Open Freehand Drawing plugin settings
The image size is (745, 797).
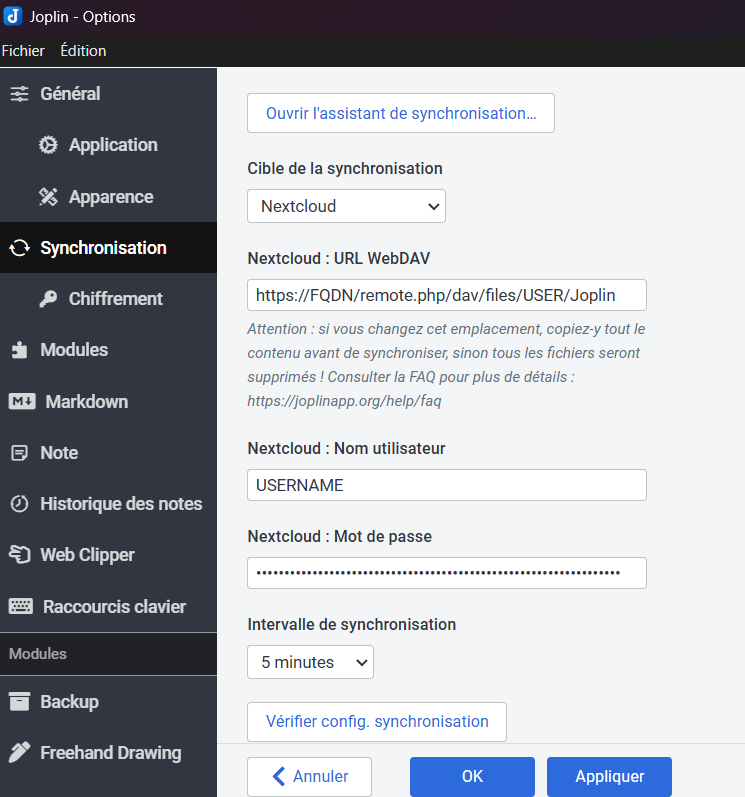(108, 752)
